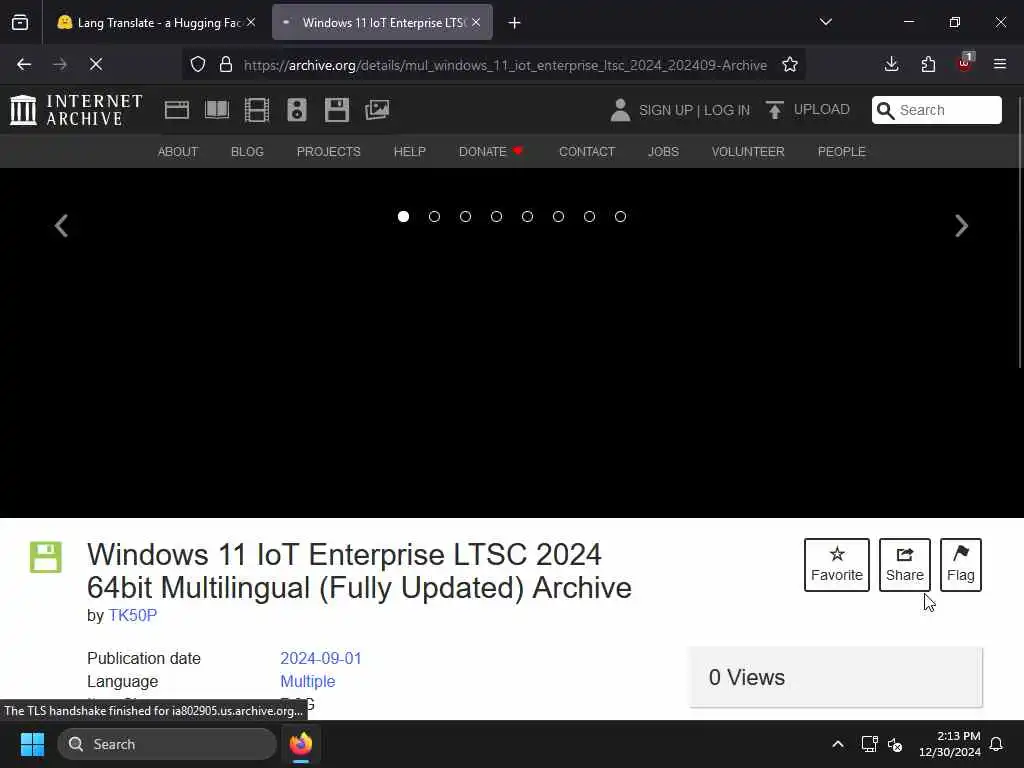Open the HELP menu item
Image resolution: width=1024 pixels, height=768 pixels.
coord(409,152)
